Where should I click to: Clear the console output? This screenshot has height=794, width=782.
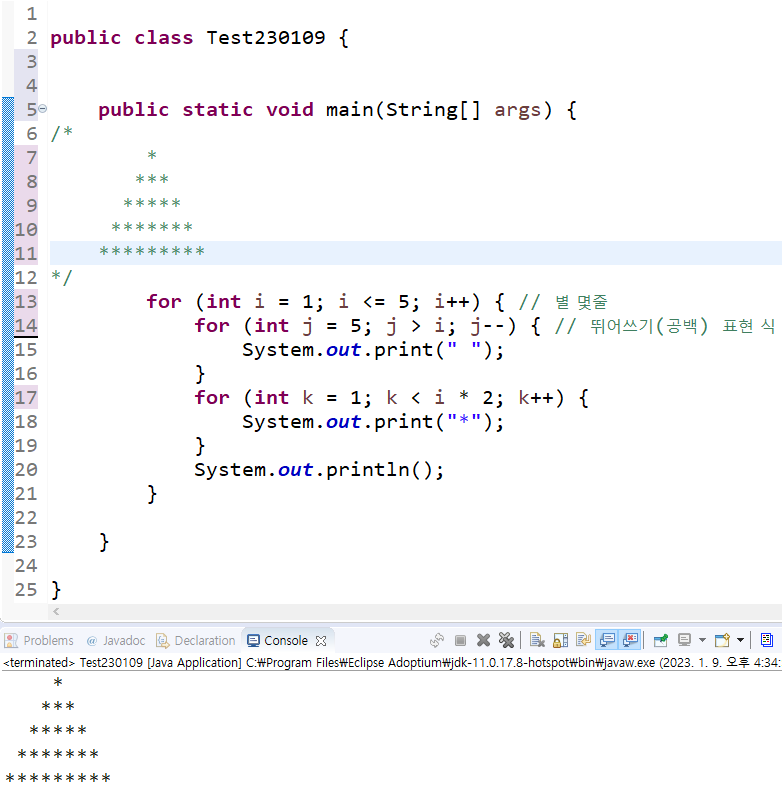click(x=537, y=641)
